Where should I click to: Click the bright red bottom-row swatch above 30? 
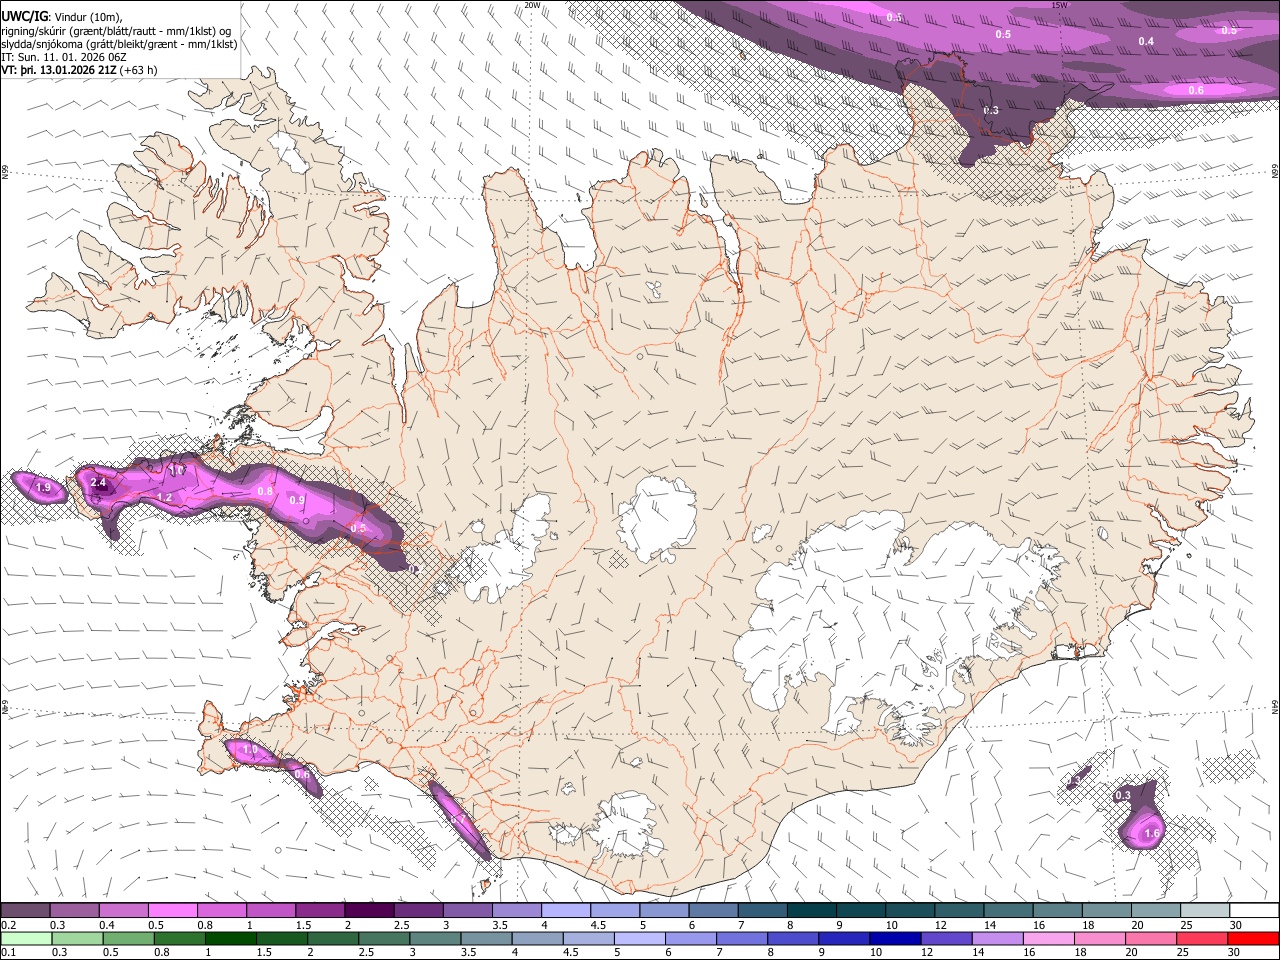tap(1253, 938)
